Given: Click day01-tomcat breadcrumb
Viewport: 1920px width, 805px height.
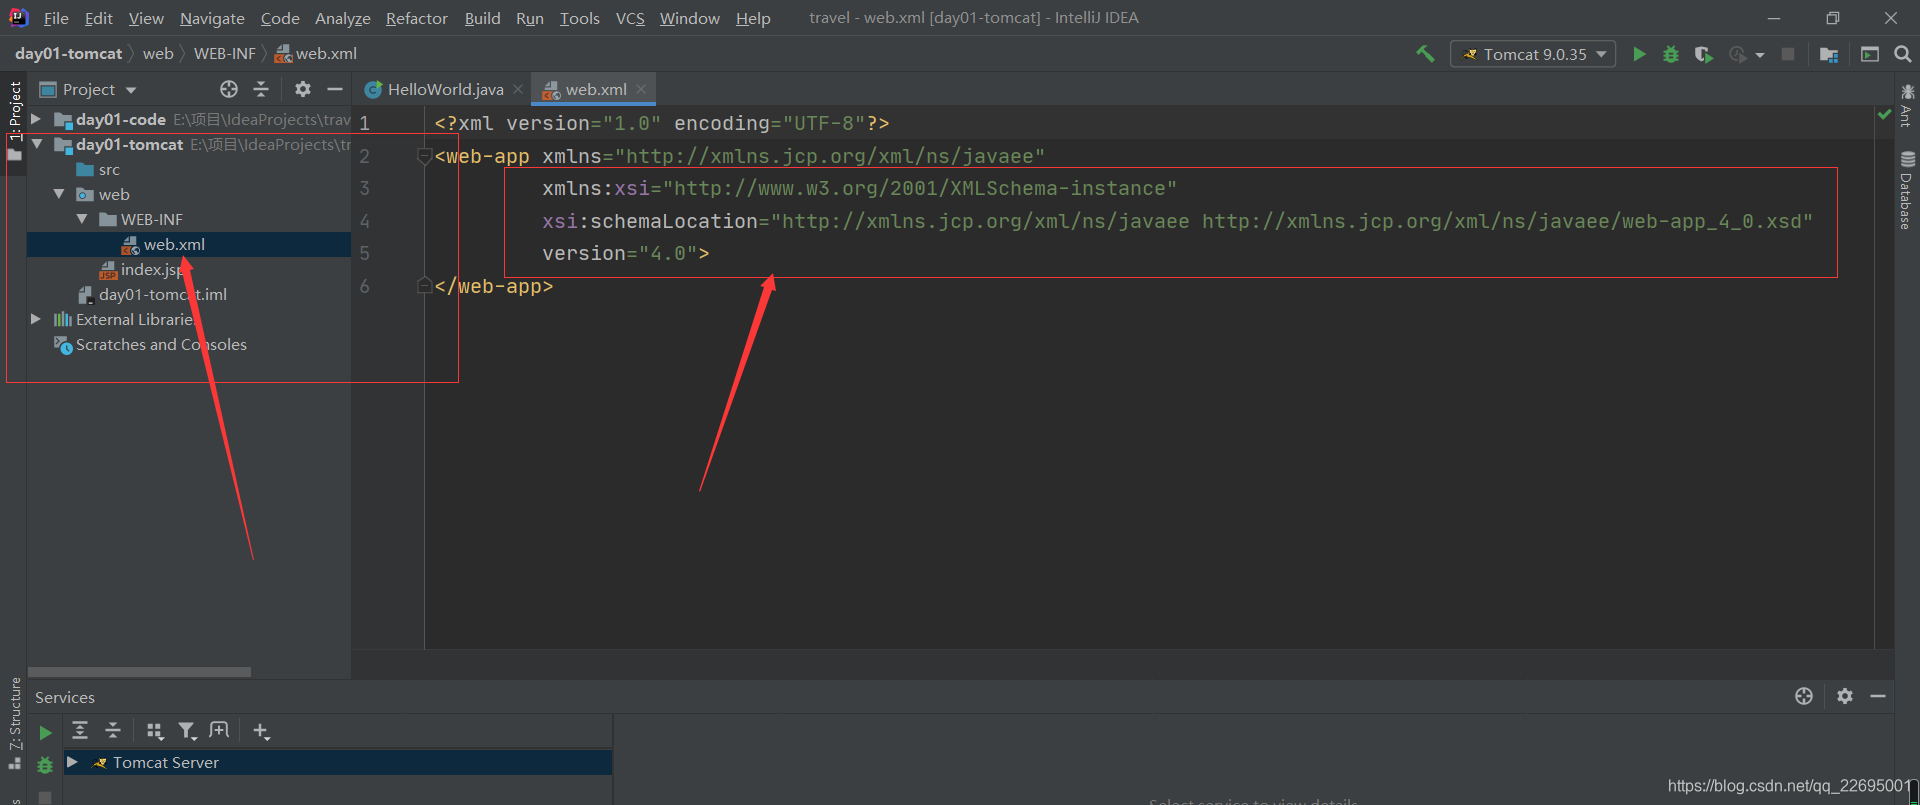Looking at the screenshot, I should click(x=68, y=54).
